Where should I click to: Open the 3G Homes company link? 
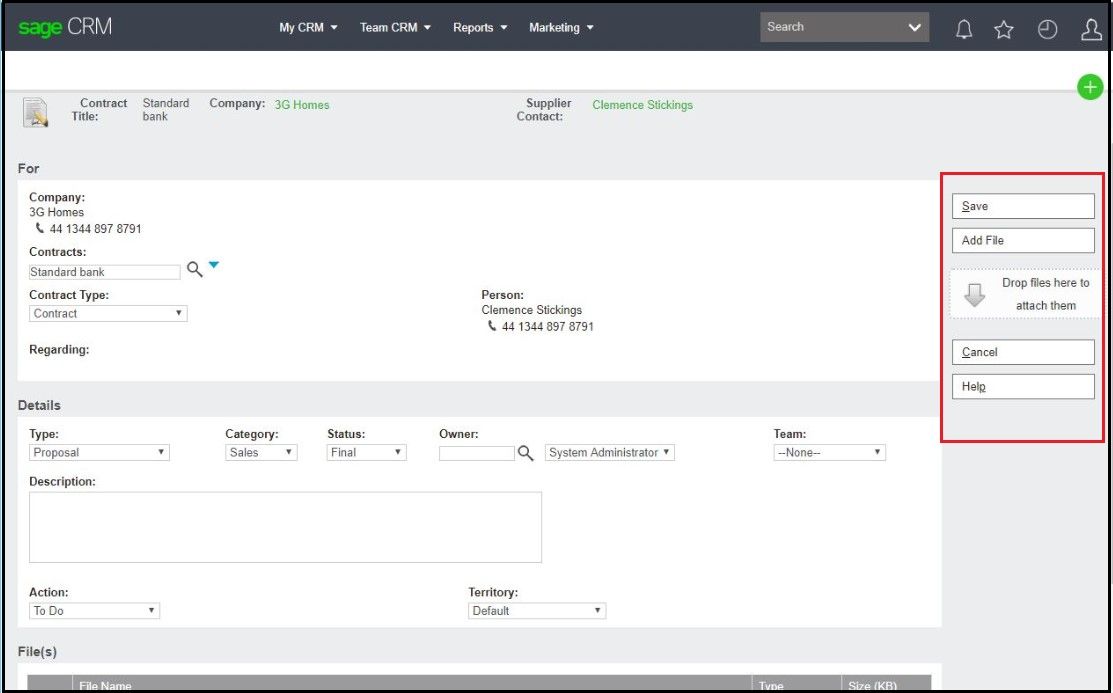302,104
